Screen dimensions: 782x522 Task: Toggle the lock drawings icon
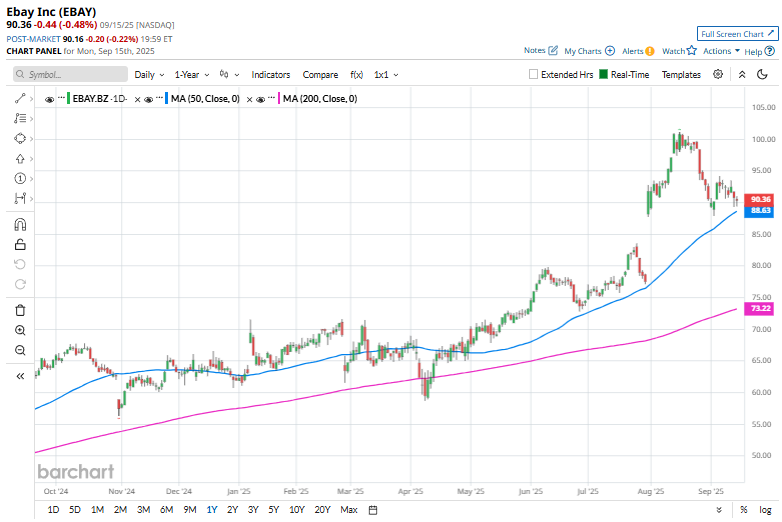(20, 244)
